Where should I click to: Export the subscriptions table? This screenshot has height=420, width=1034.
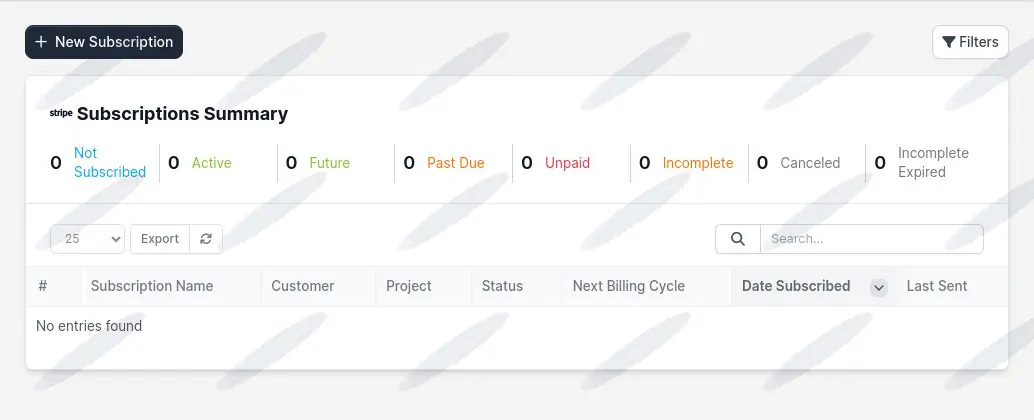160,239
